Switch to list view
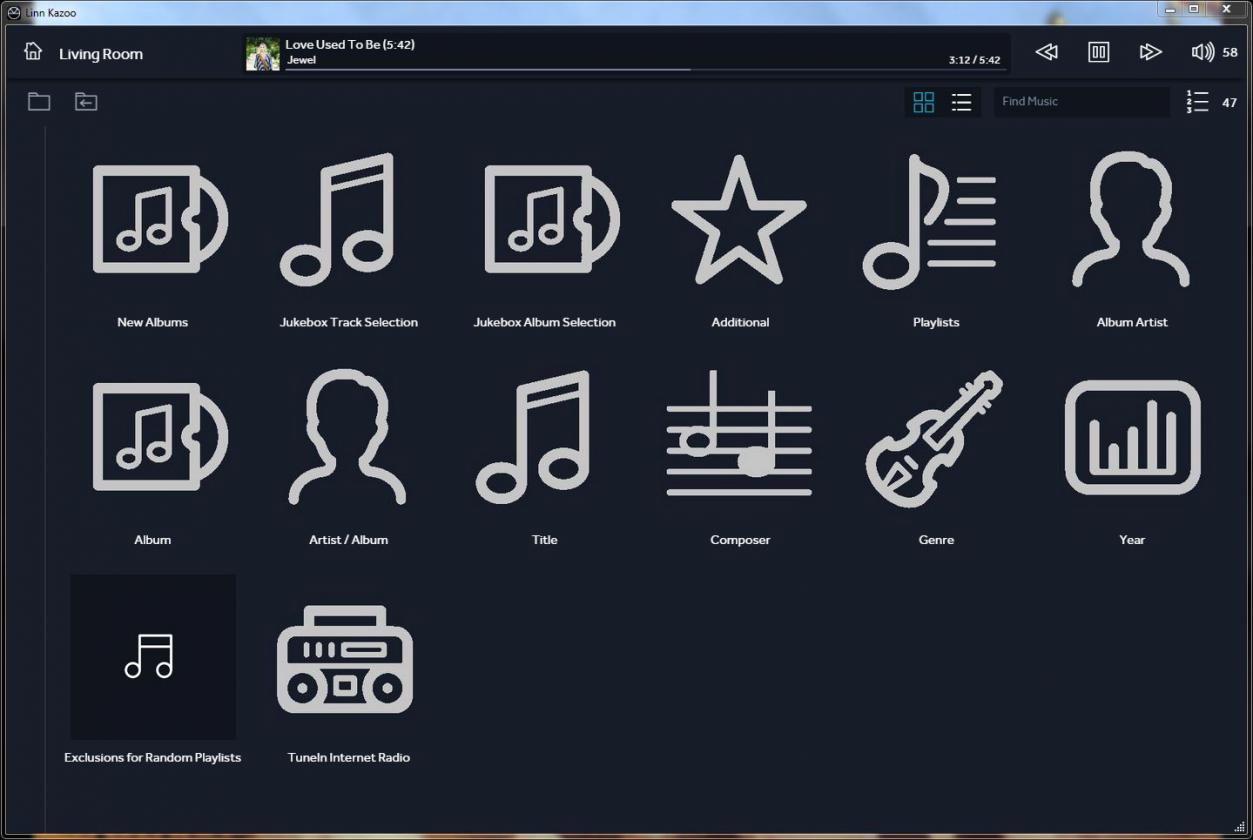The image size is (1253, 840). tap(961, 102)
